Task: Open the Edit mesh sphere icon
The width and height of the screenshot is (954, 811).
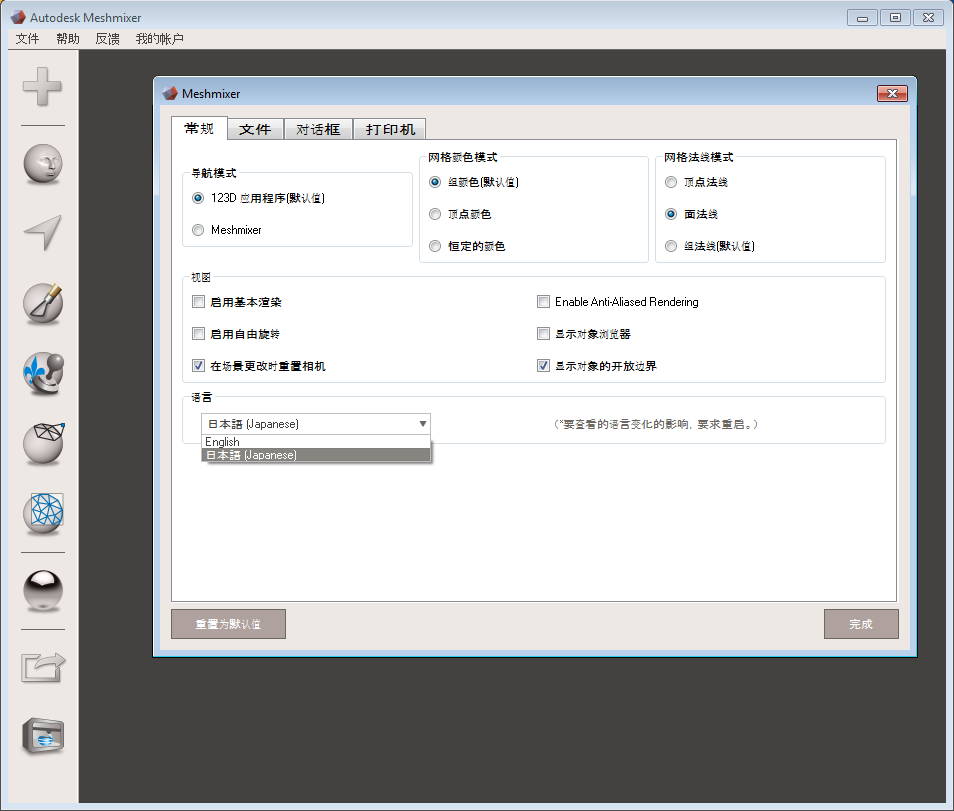Action: pos(43,442)
